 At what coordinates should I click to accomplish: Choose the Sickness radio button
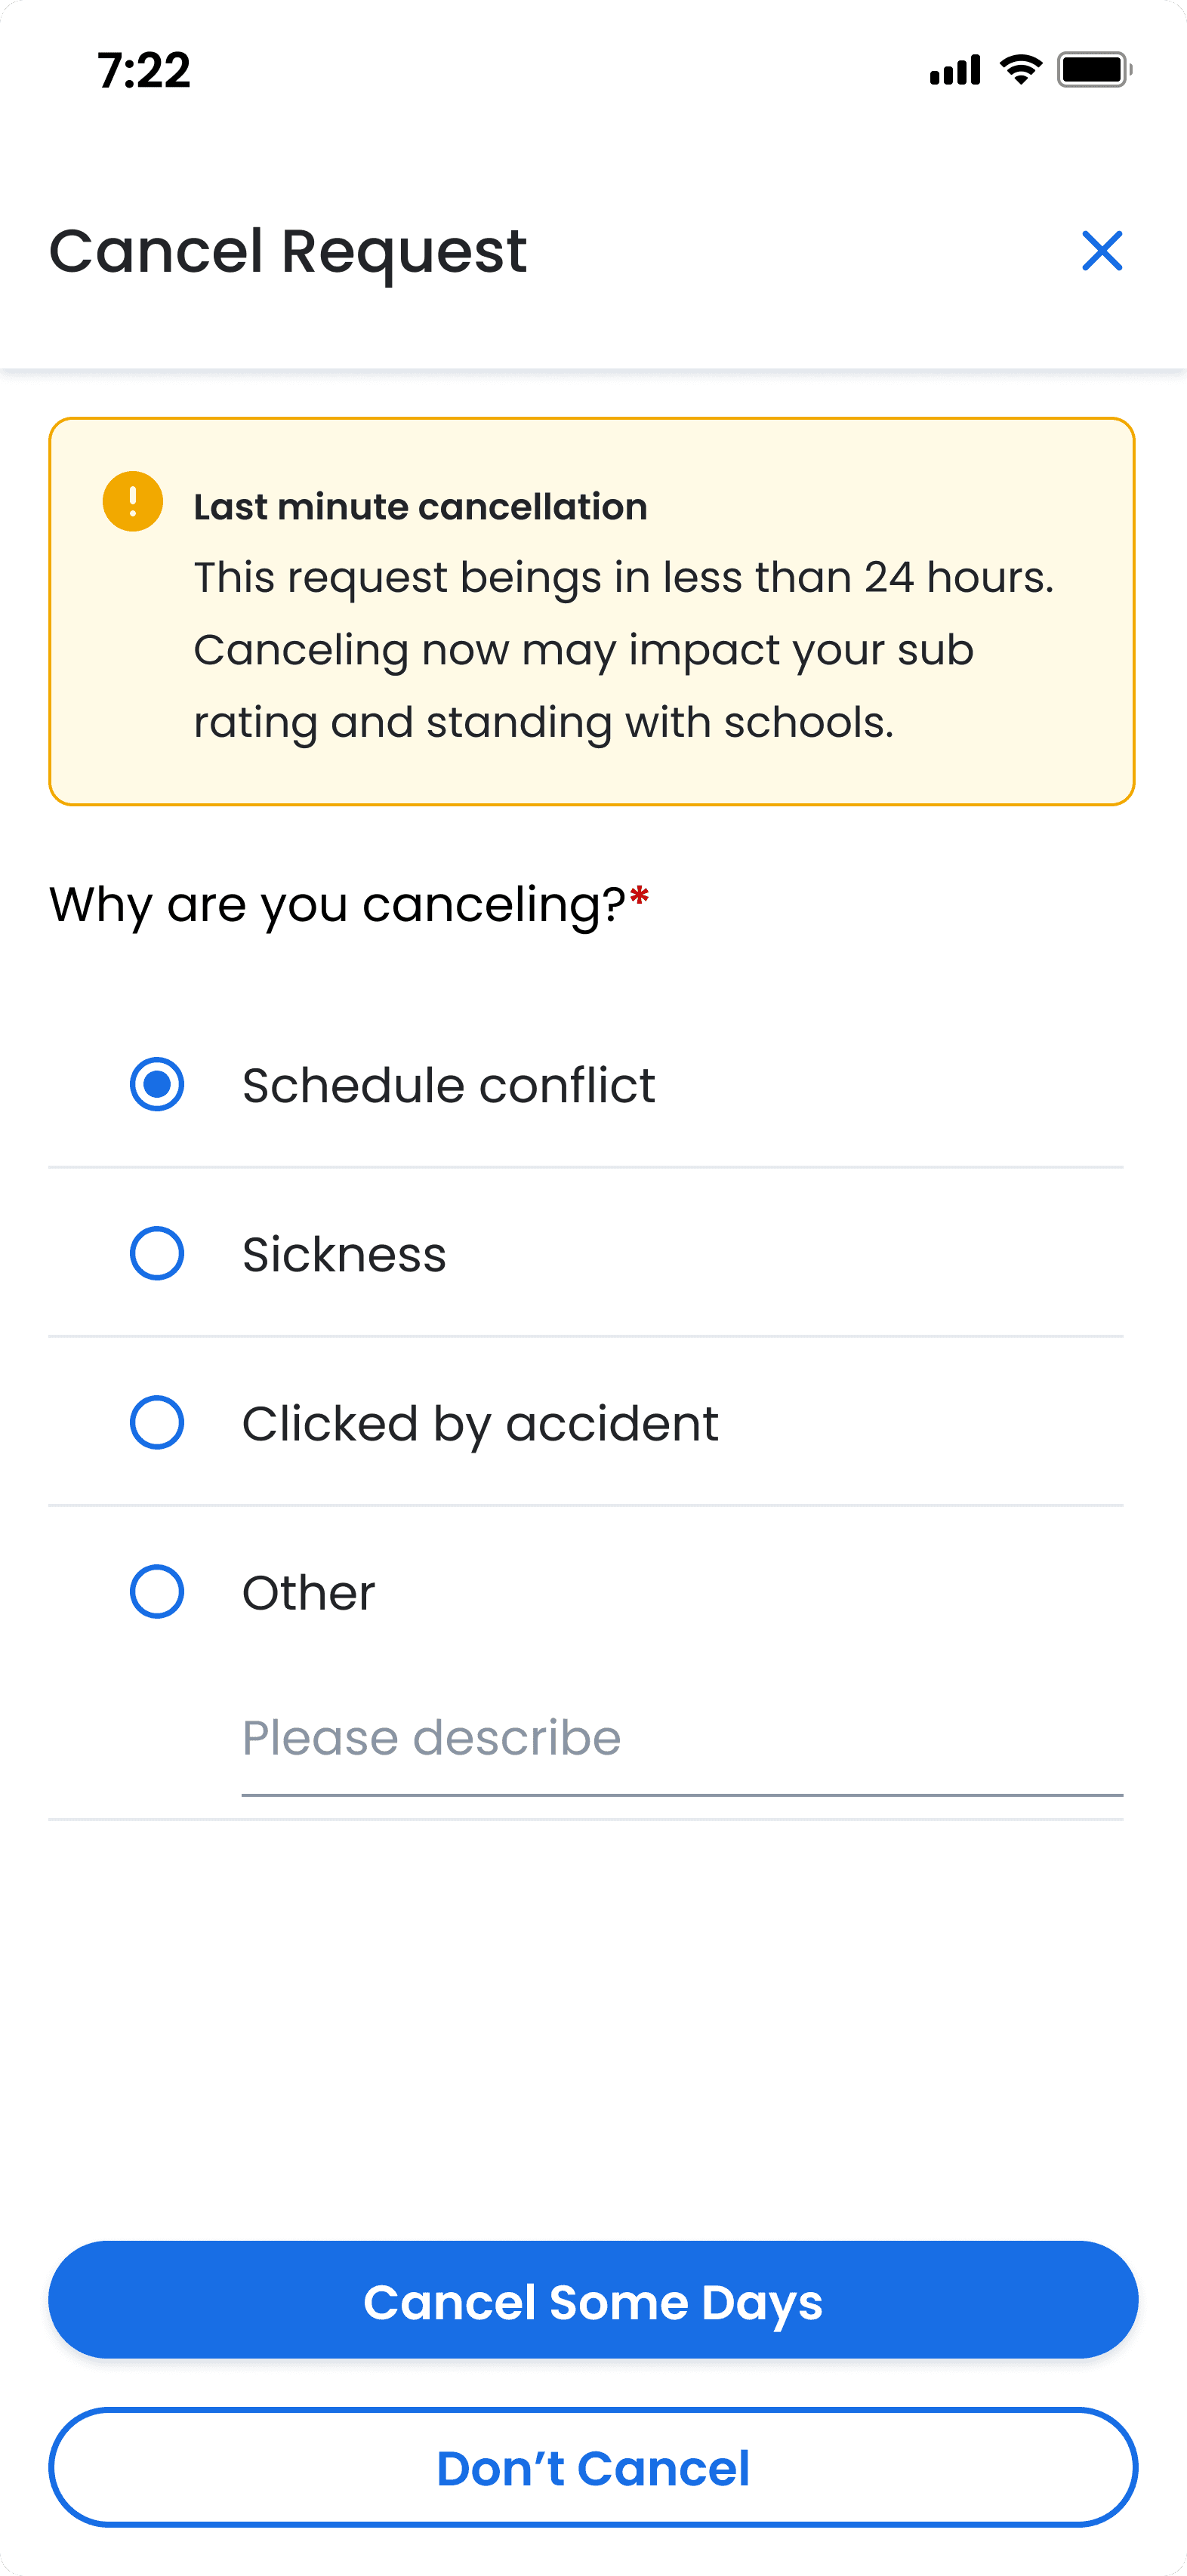click(x=157, y=1253)
